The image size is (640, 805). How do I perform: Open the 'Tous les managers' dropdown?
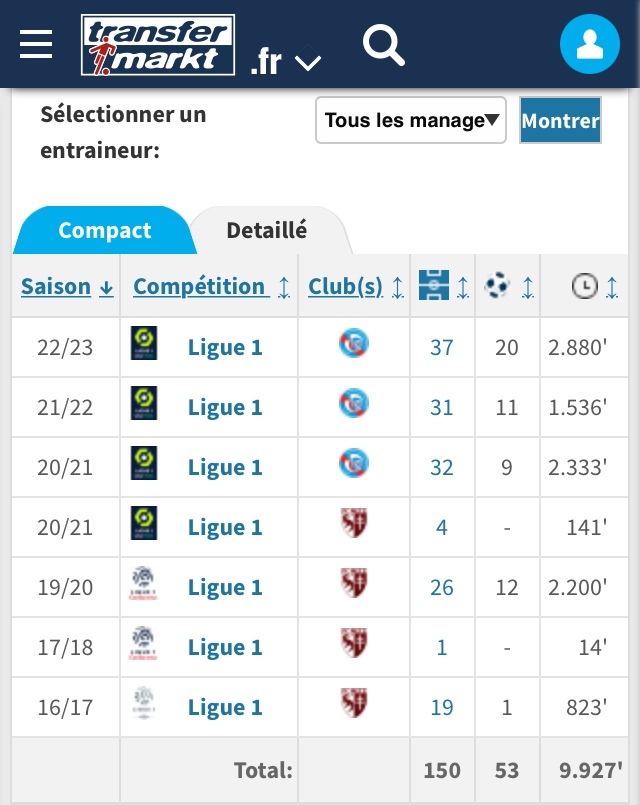pos(411,121)
